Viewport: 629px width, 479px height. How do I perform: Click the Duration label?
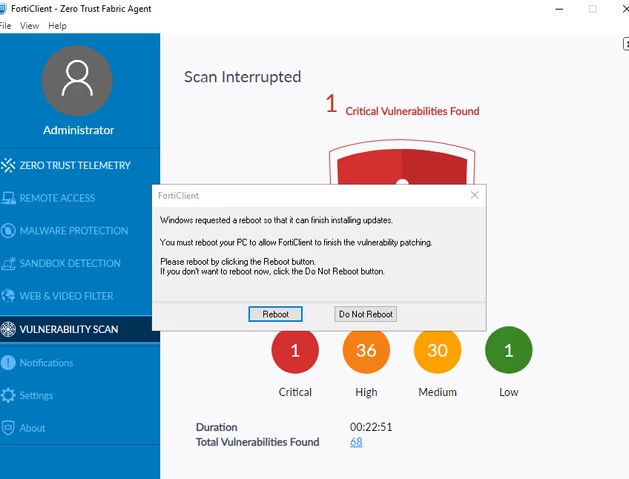tap(217, 427)
